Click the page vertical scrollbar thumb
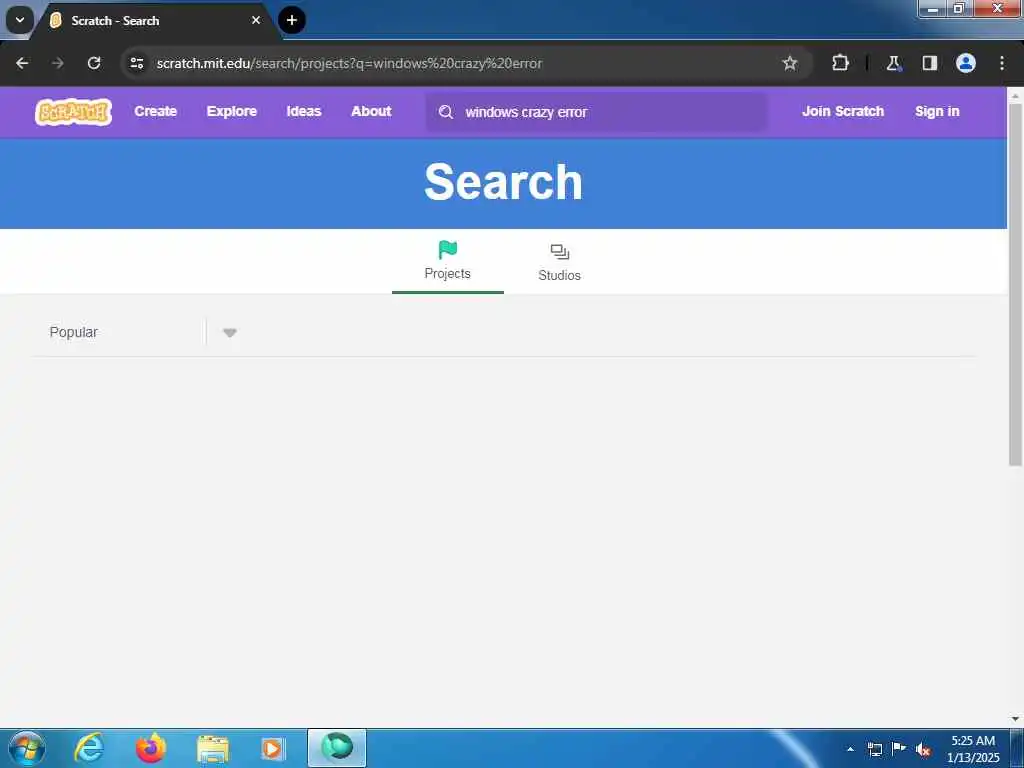This screenshot has width=1024, height=768. (1015, 285)
